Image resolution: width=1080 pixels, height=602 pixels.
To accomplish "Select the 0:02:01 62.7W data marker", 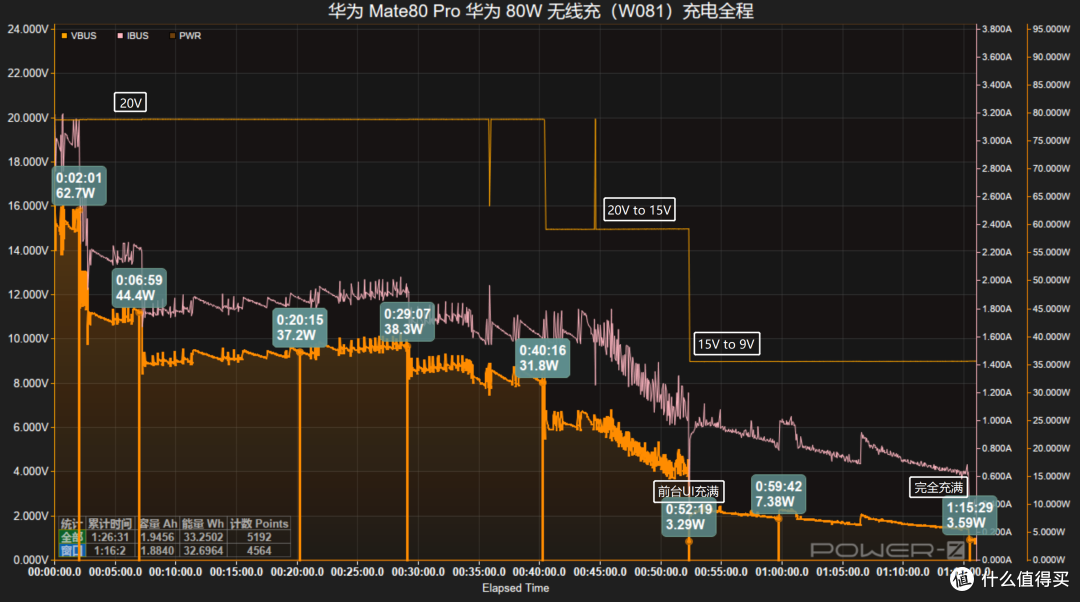I will (x=79, y=185).
